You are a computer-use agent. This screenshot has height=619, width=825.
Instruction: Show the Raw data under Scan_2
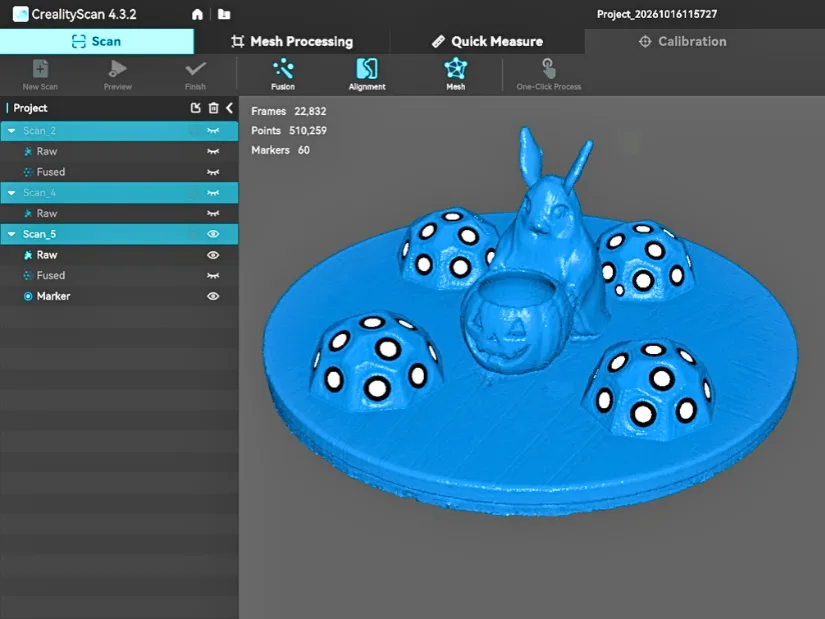pyautogui.click(x=213, y=152)
